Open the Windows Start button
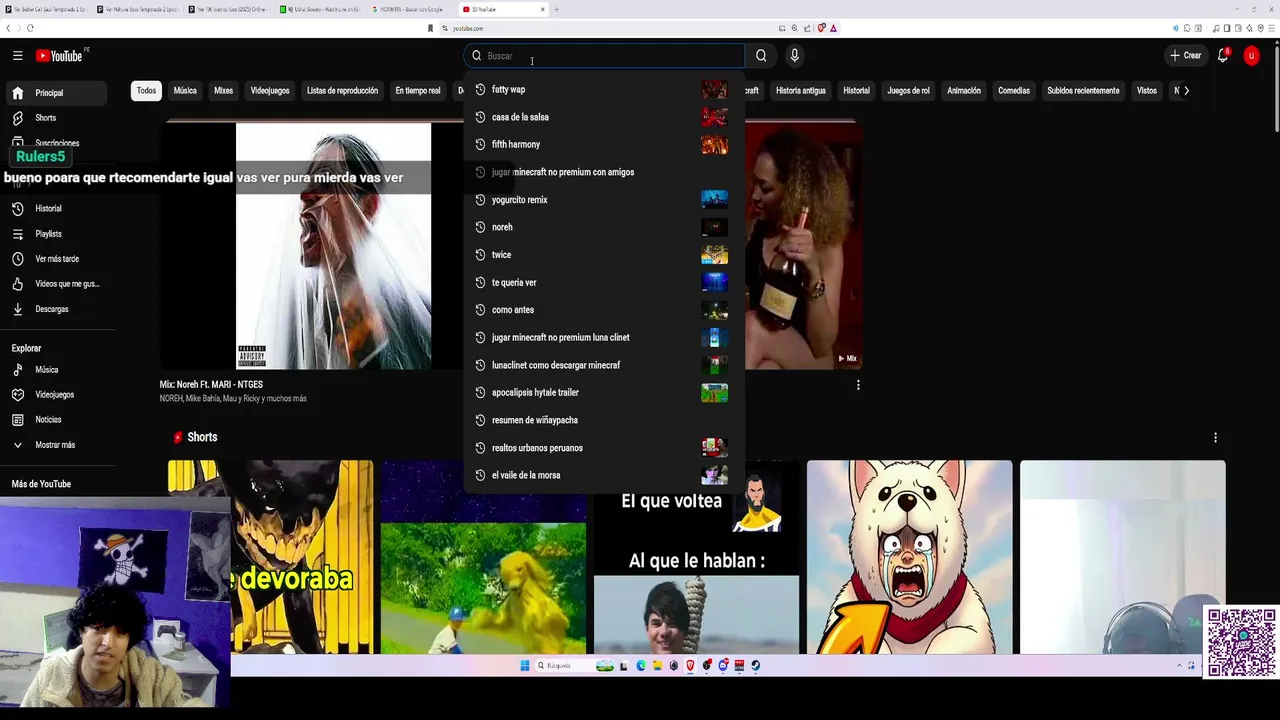1280x720 pixels. click(x=524, y=665)
